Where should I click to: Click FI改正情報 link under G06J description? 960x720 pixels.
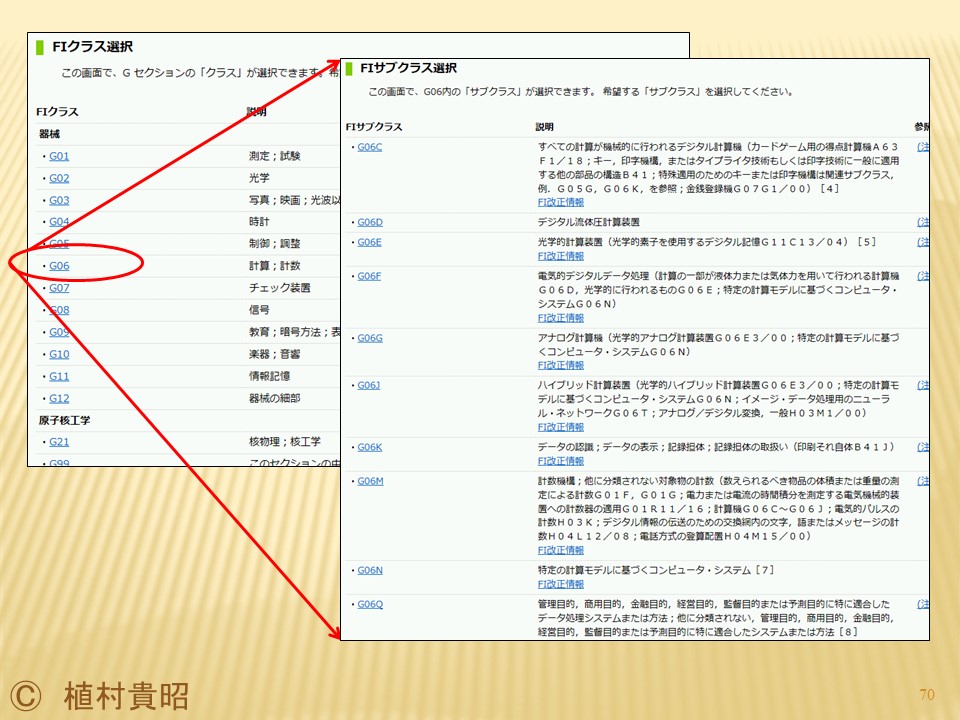point(561,427)
